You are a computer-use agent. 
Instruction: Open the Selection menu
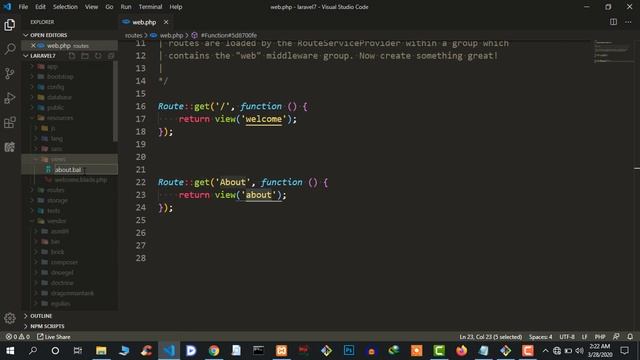click(x=65, y=7)
